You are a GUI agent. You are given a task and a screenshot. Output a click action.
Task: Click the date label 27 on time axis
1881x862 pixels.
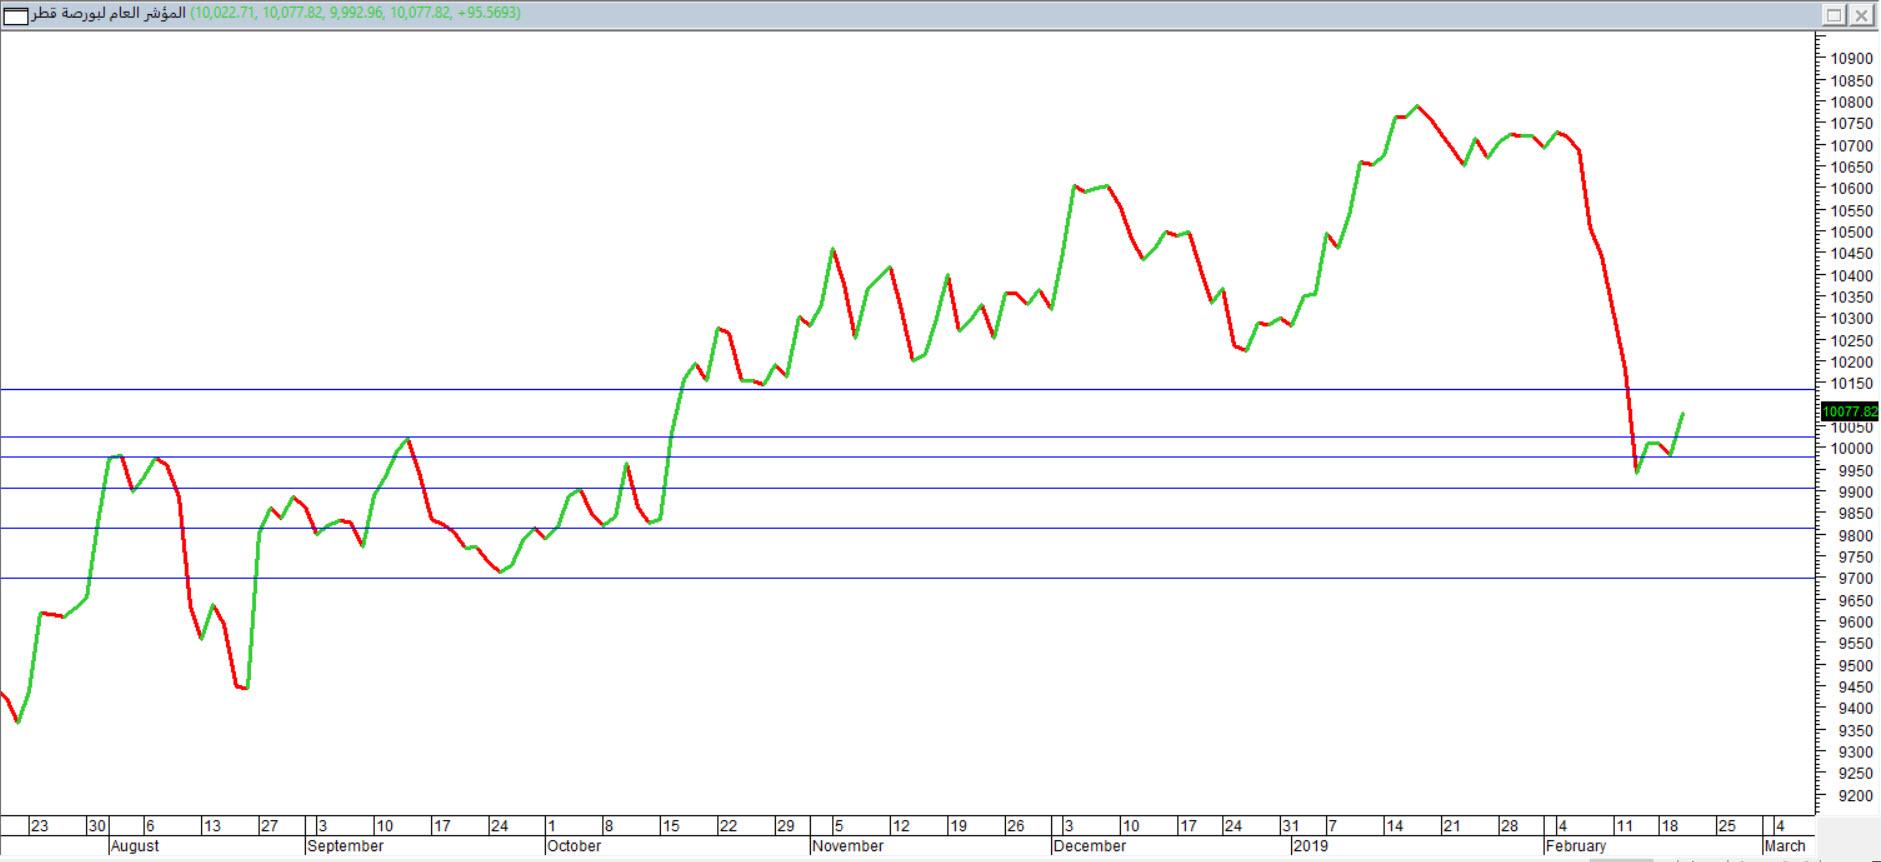tap(269, 826)
